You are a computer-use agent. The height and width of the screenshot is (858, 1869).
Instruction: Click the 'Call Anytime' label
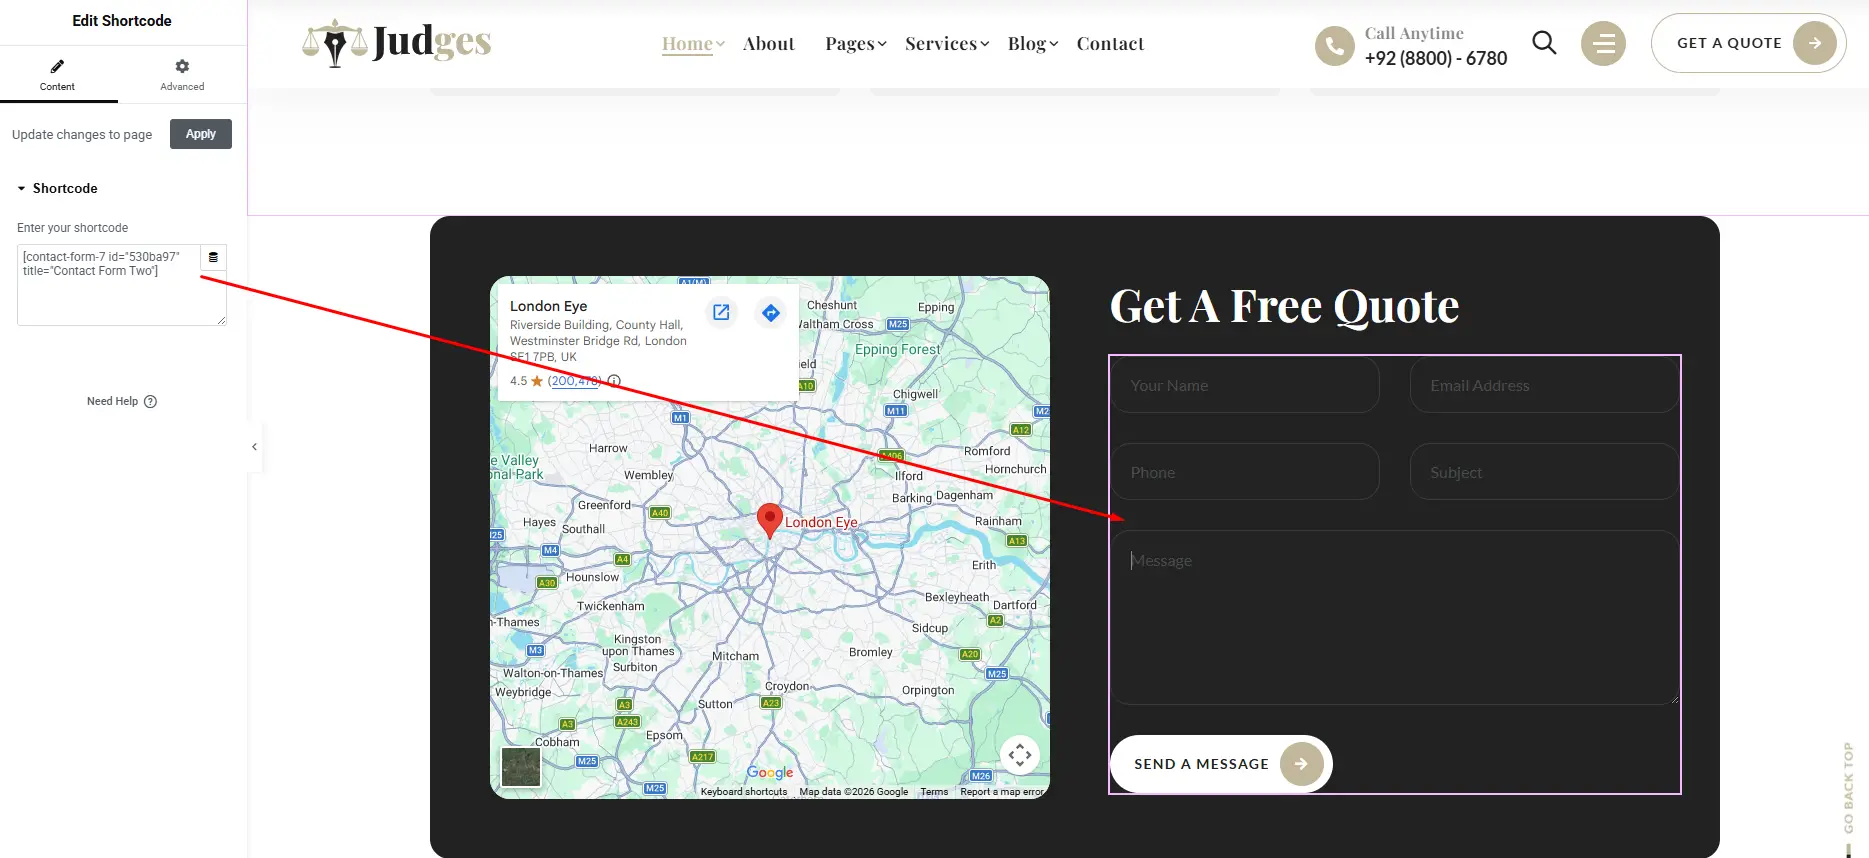1414,33
